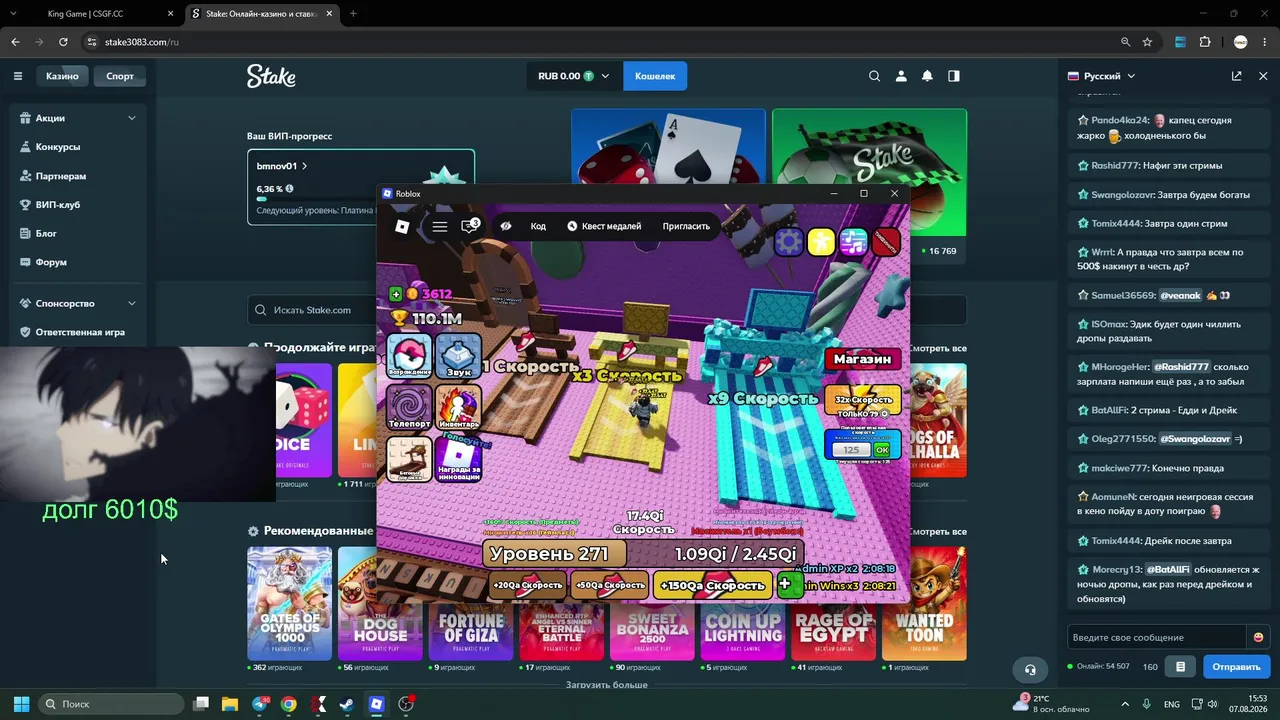The height and width of the screenshot is (720, 1280).
Task: Click the music notes icon in Roblox
Action: (x=853, y=242)
